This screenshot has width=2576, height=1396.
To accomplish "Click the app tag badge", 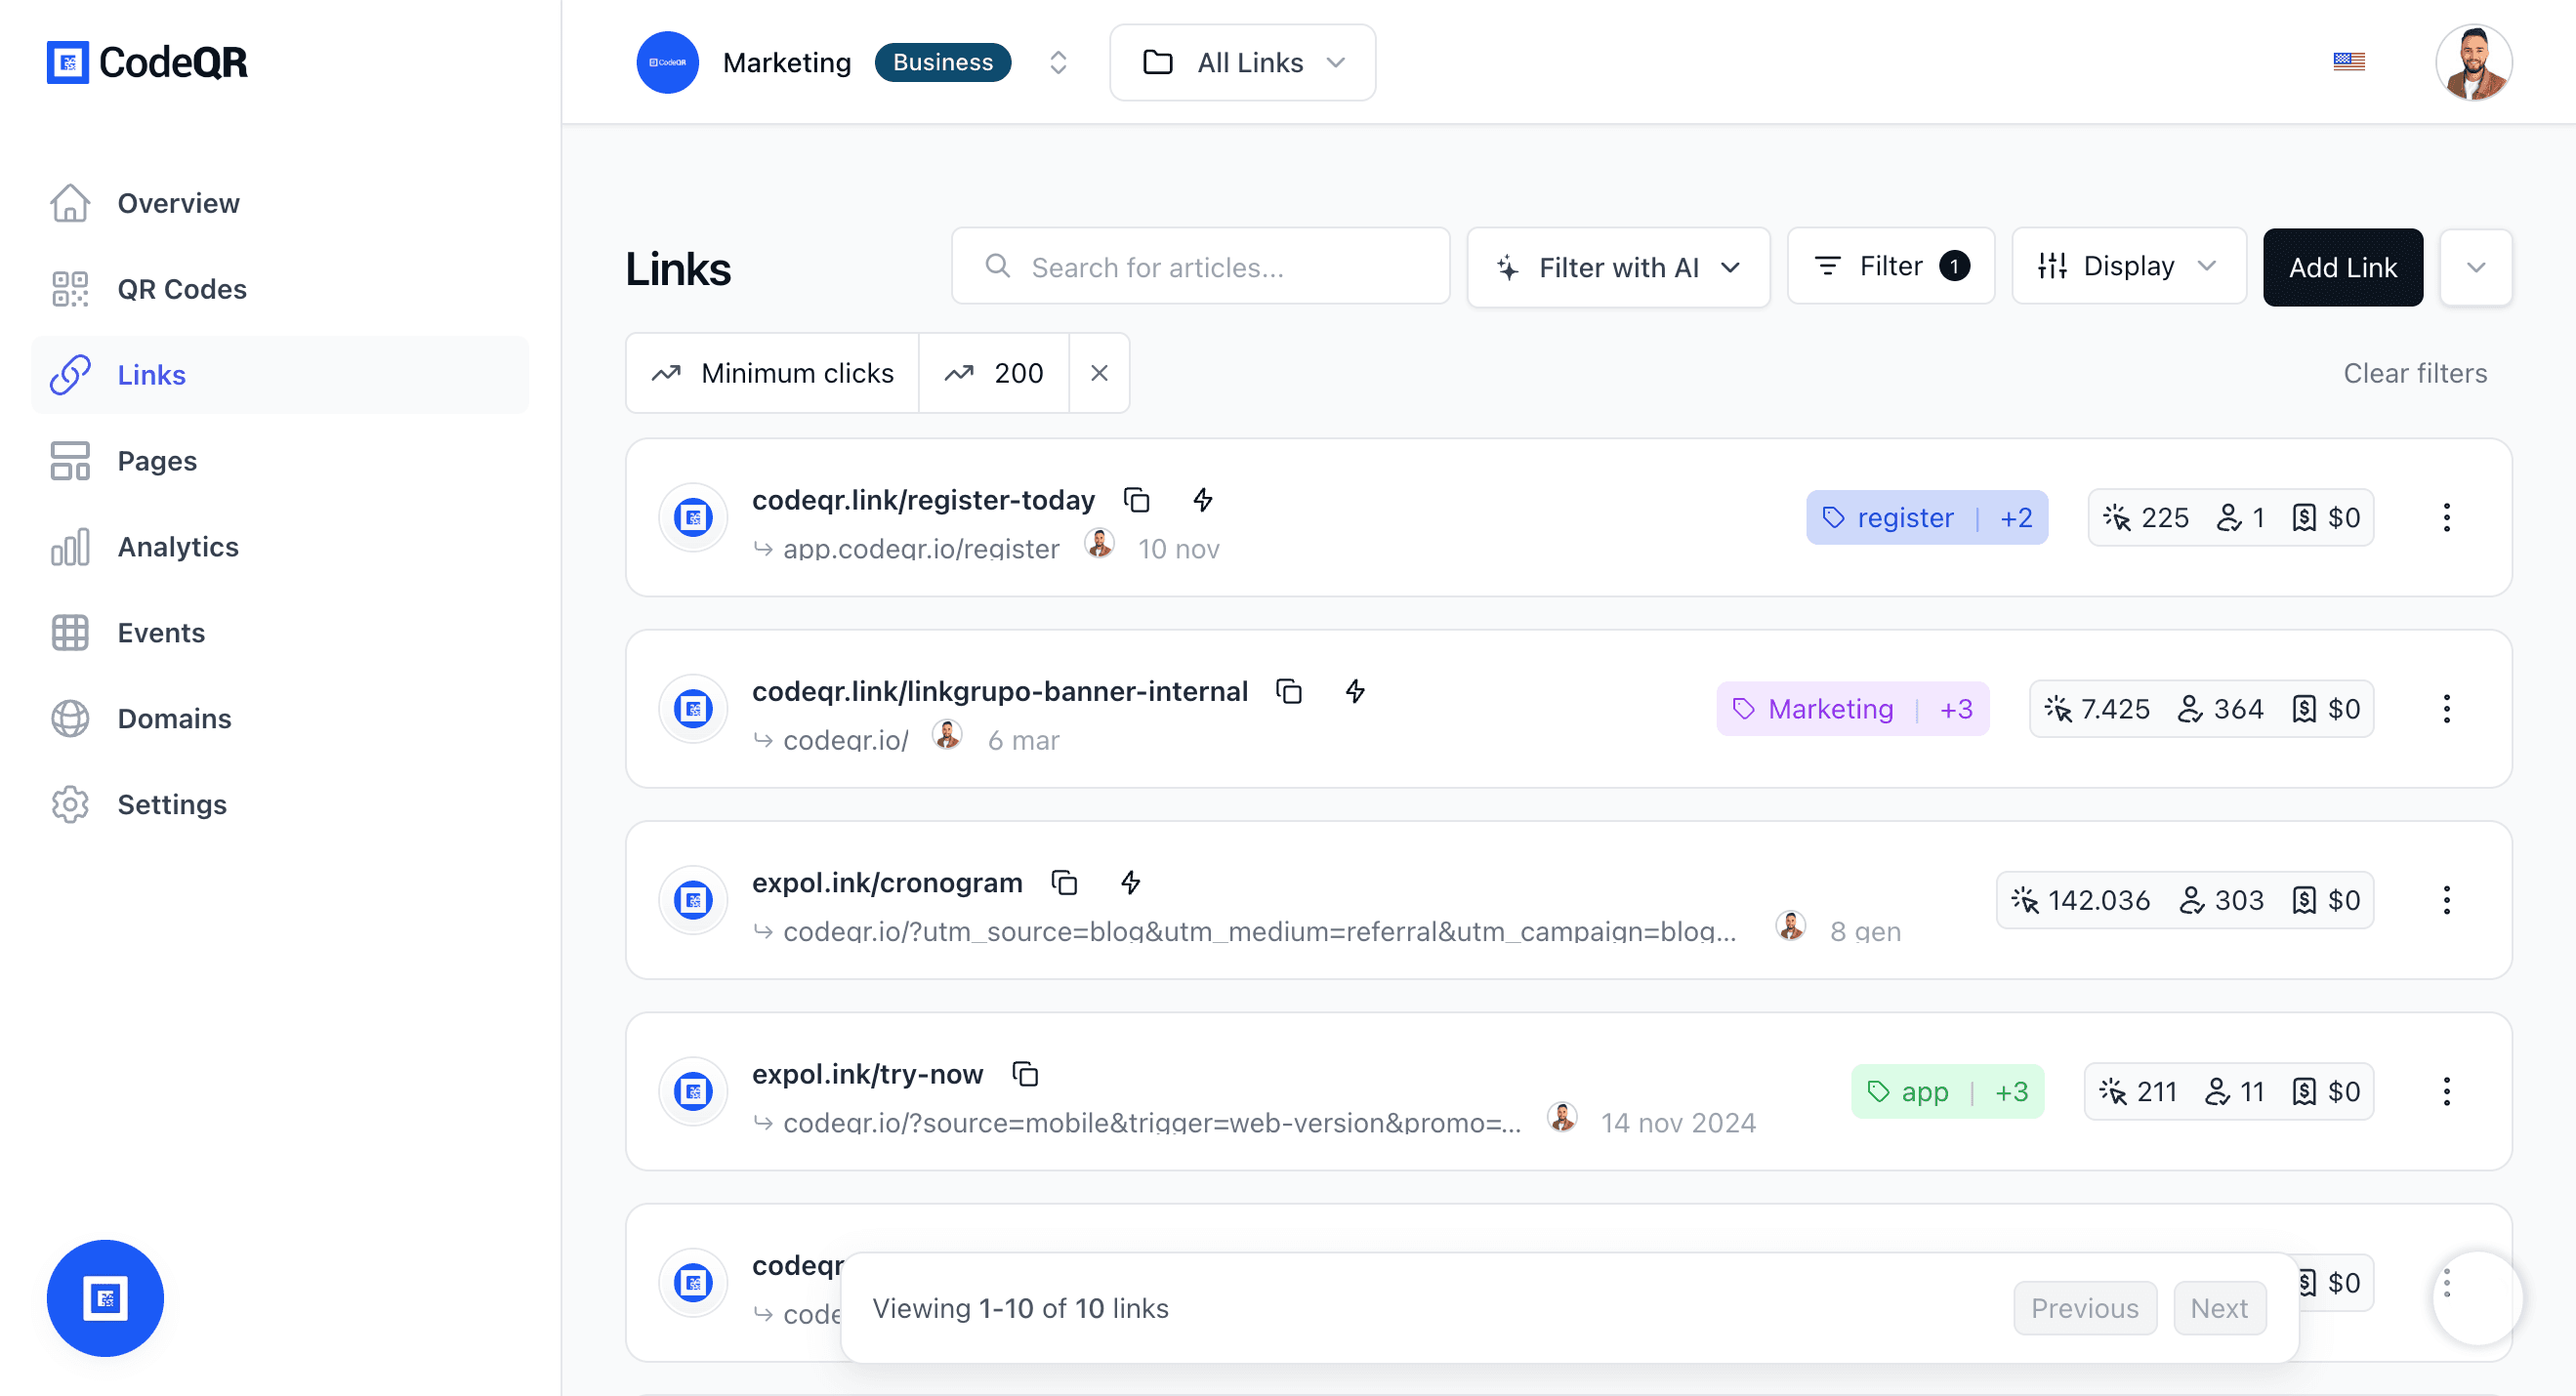I will tap(1947, 1091).
